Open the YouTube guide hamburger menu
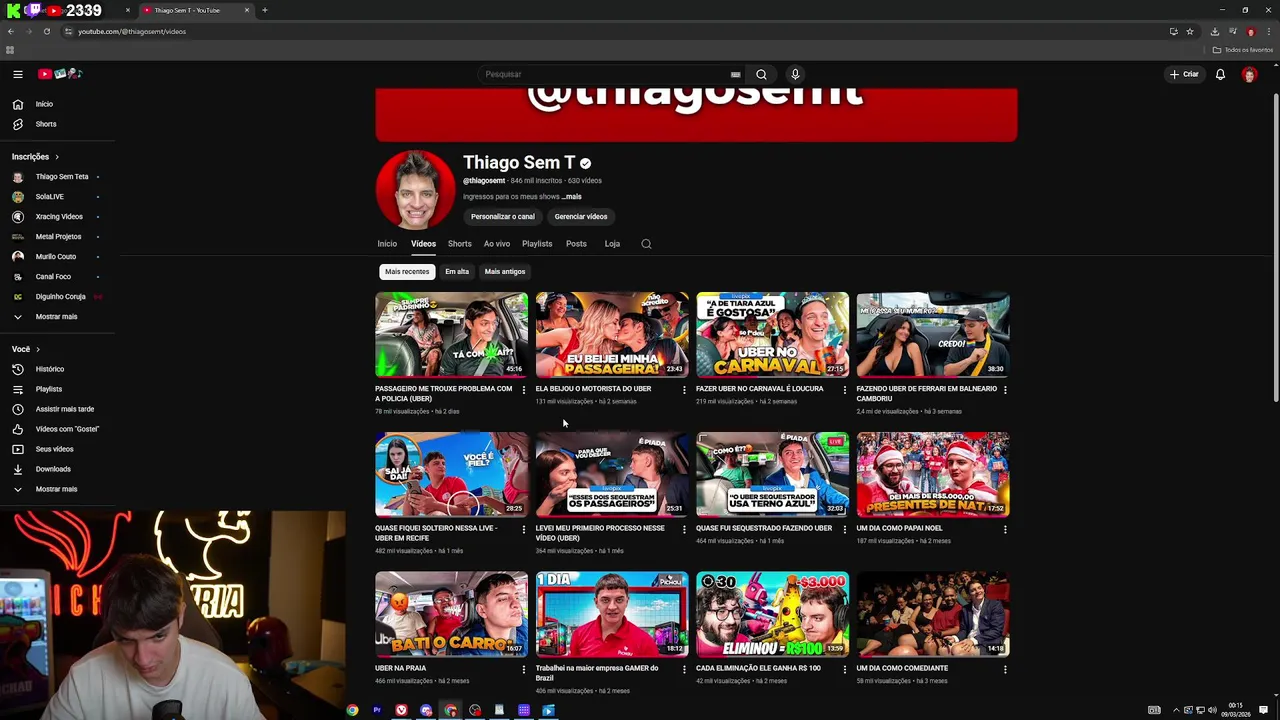Screen dimensions: 1280x720 [17, 74]
